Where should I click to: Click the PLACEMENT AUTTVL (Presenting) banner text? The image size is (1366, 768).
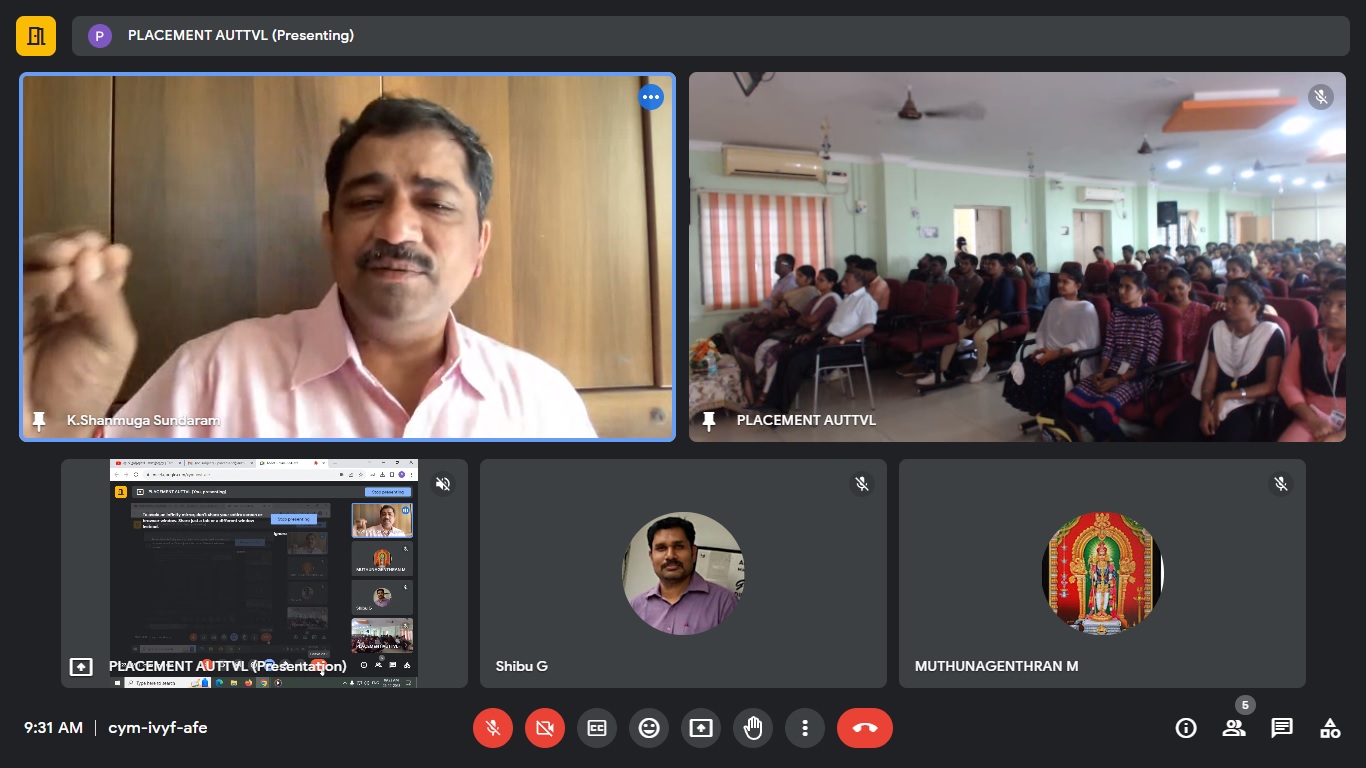(241, 36)
